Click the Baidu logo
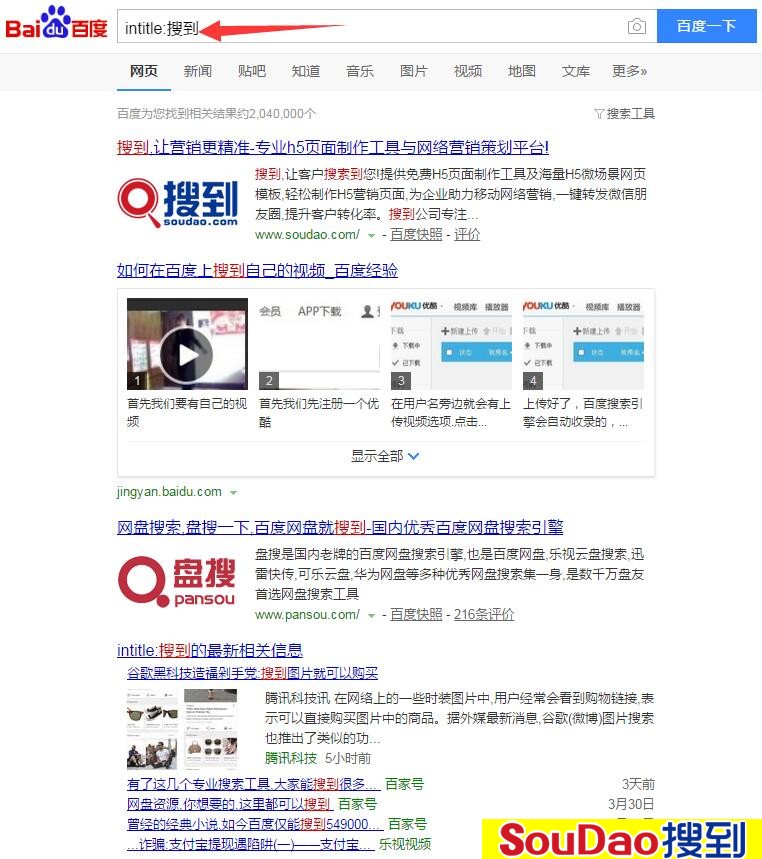The image size is (762, 859). click(56, 23)
